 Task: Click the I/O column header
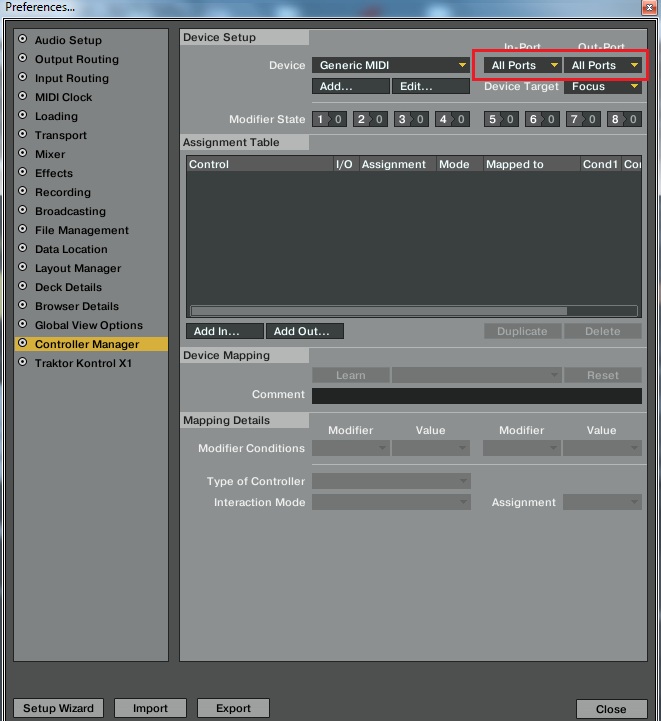coord(346,164)
